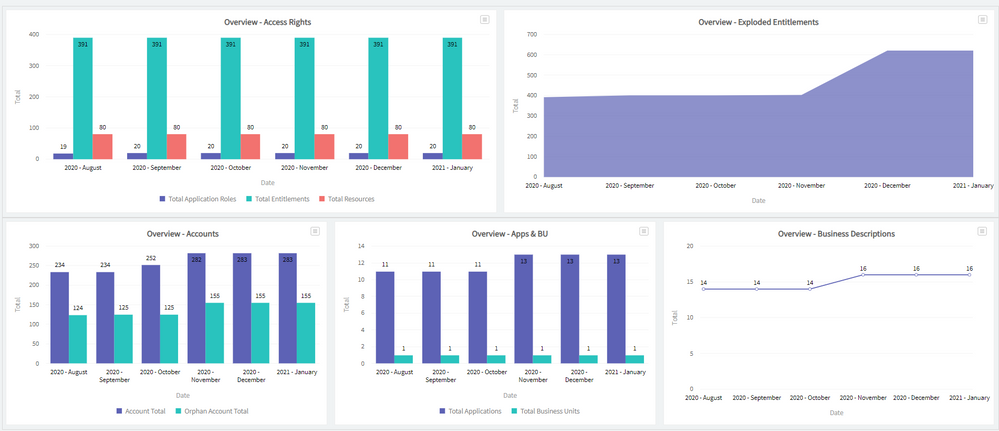Click the 19 Application Roles bar for August

pos(63,156)
